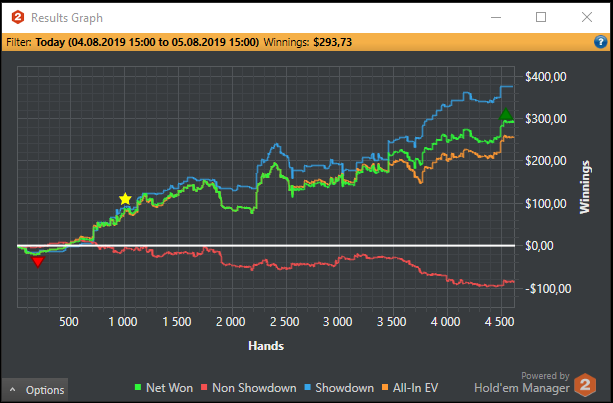This screenshot has width=613, height=403.
Task: Toggle the Non Showdown legend entry
Action: coord(248,387)
